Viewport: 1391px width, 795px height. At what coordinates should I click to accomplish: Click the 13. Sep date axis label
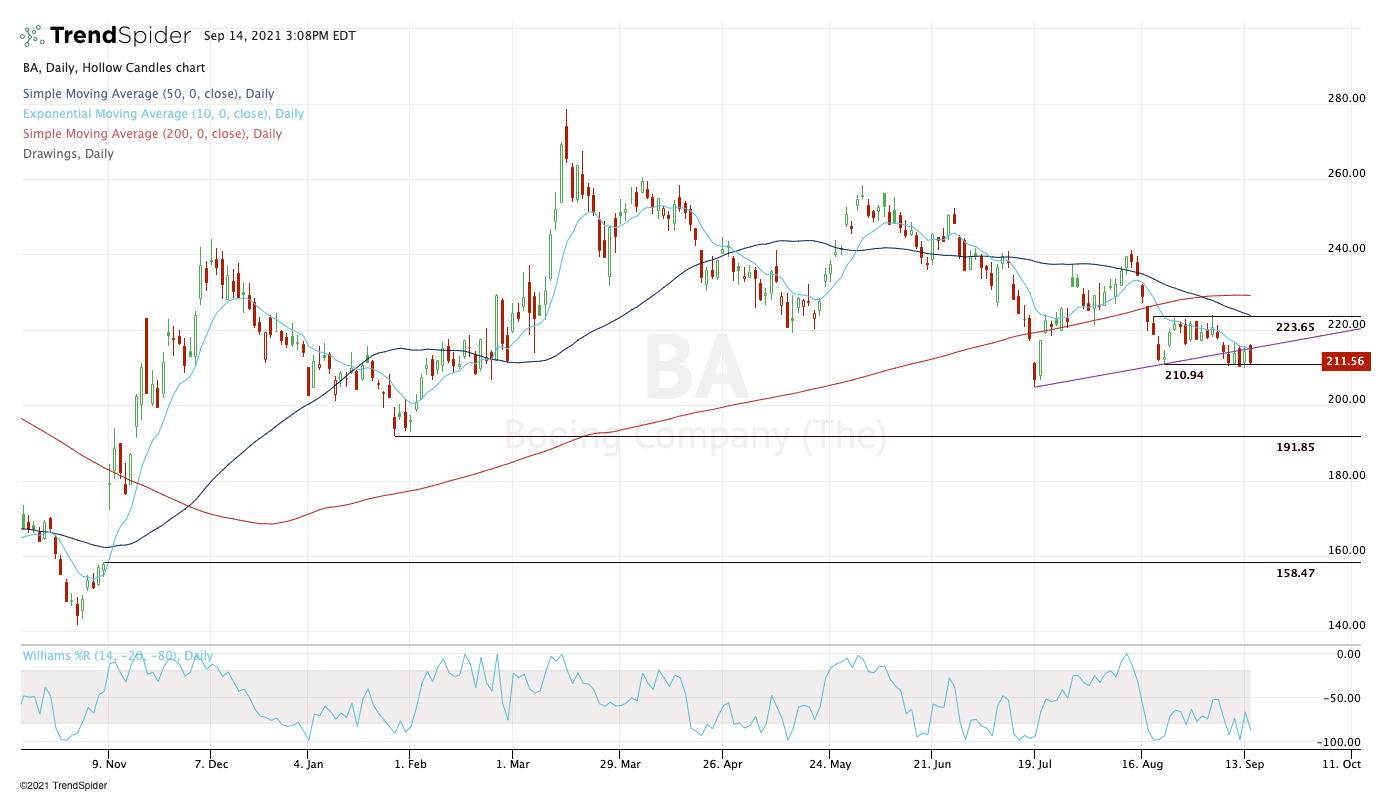point(1245,762)
